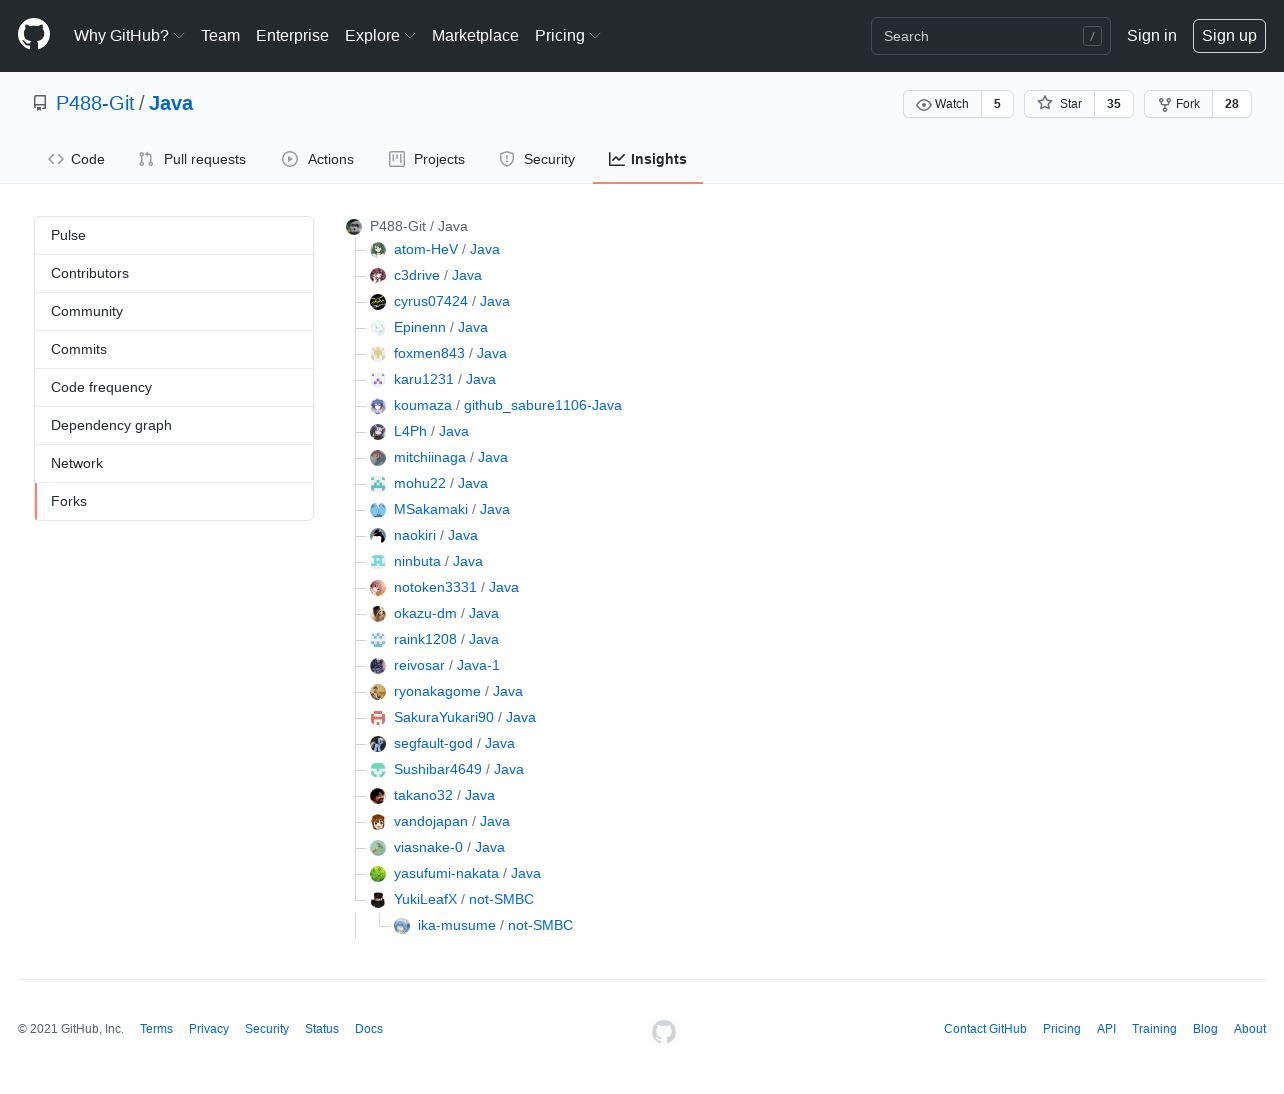Viewport: 1284px width, 1094px height.
Task: Open the Terms link in footer
Action: [156, 1029]
